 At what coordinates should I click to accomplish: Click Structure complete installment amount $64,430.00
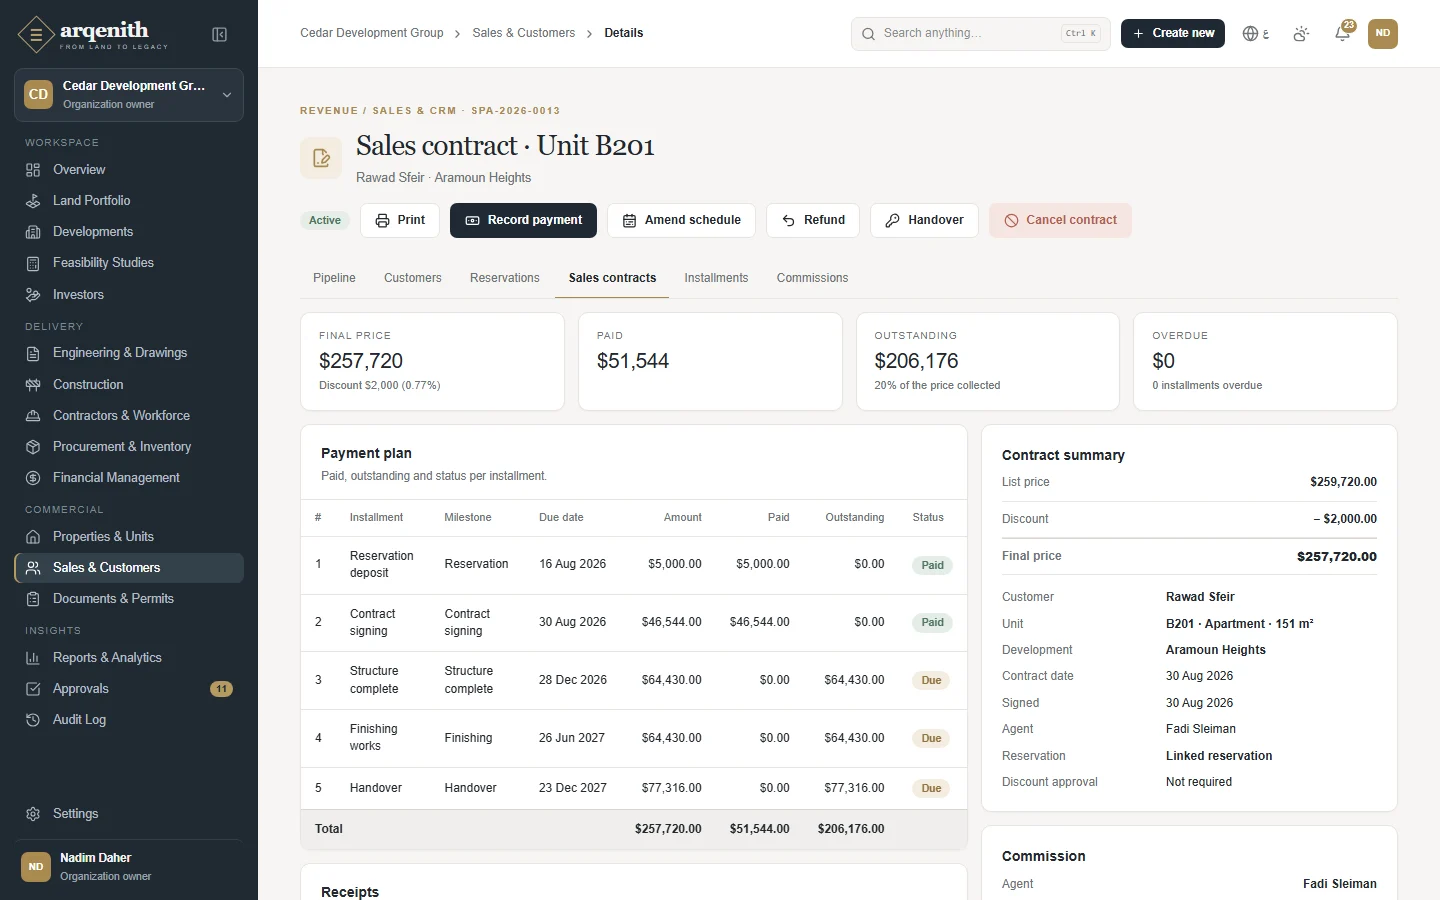click(671, 680)
